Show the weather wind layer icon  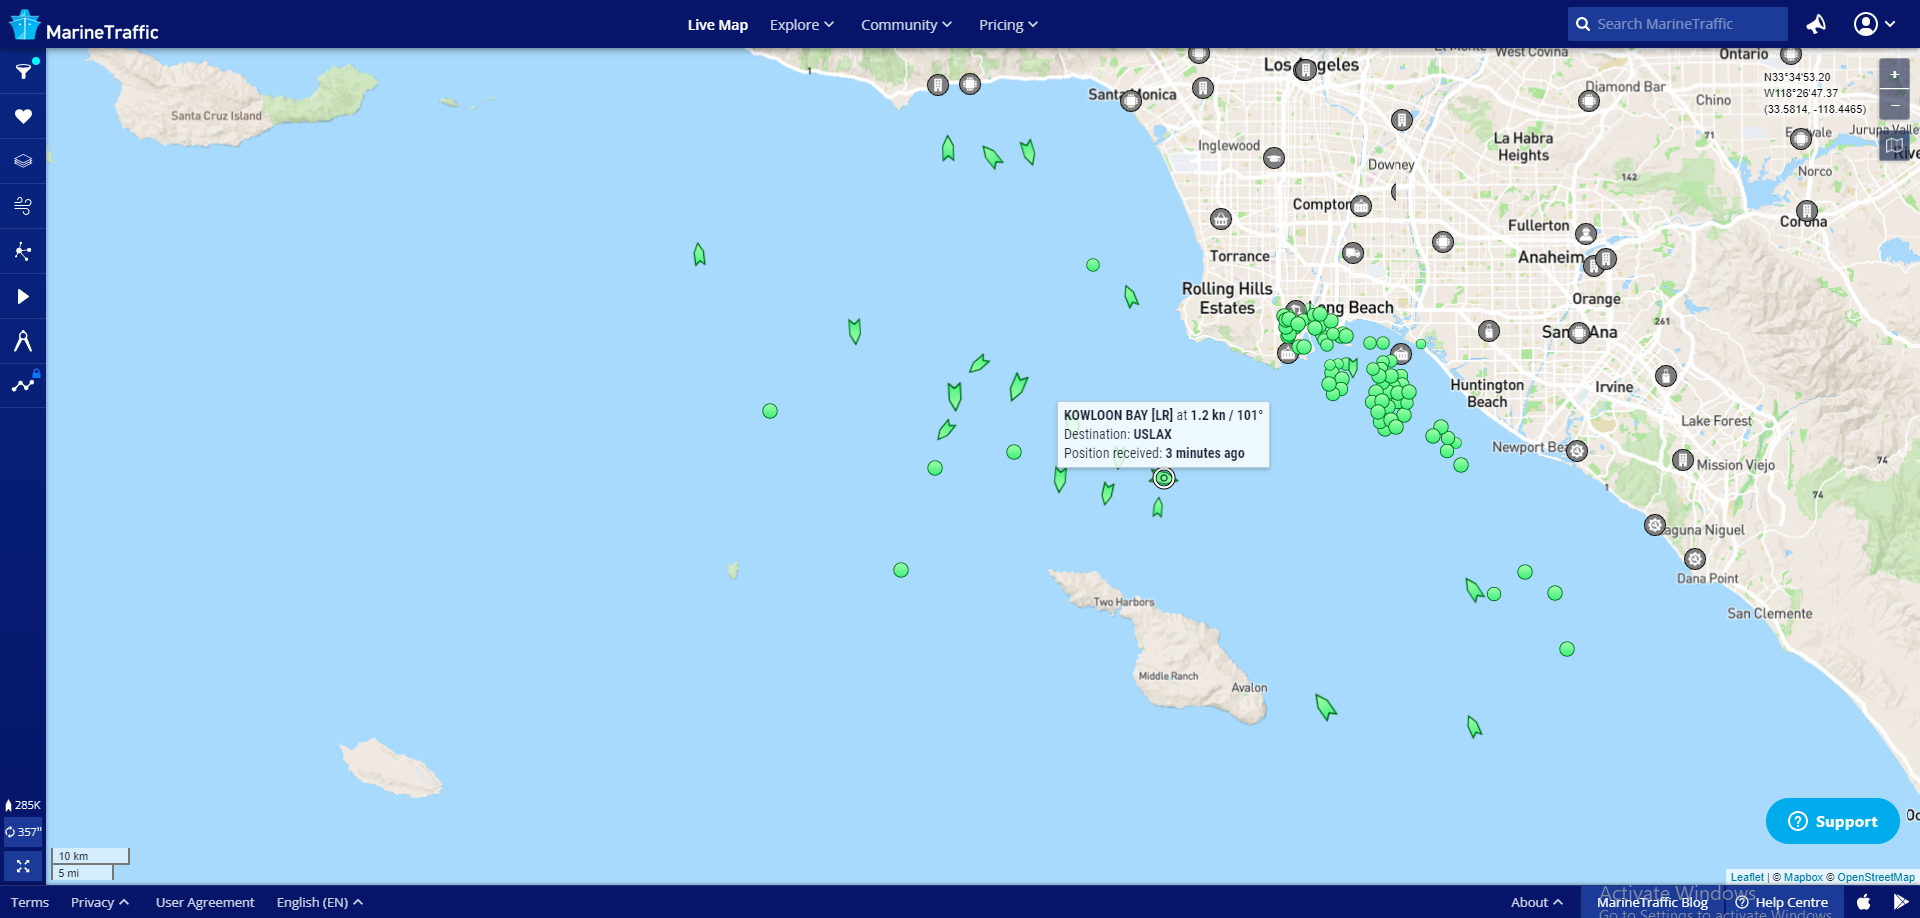point(23,206)
